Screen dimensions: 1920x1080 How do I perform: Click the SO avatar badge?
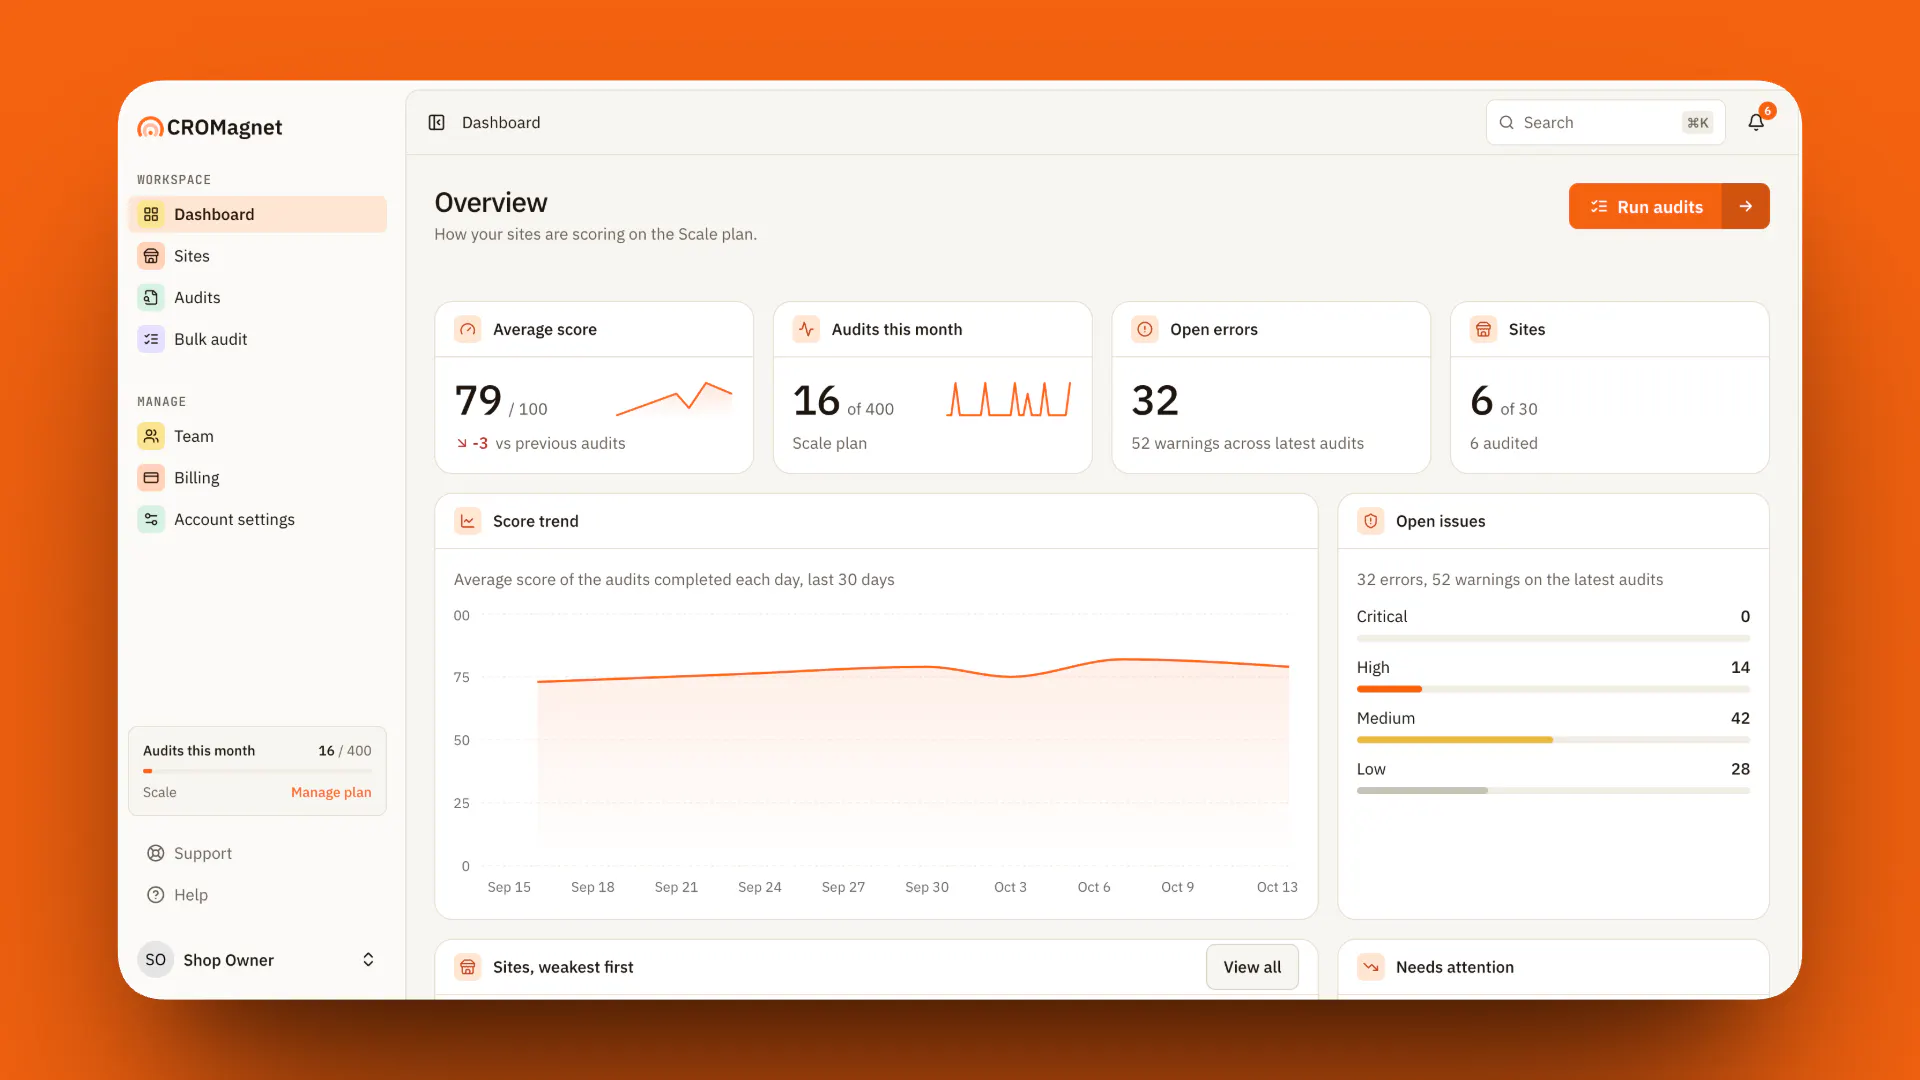pos(155,960)
